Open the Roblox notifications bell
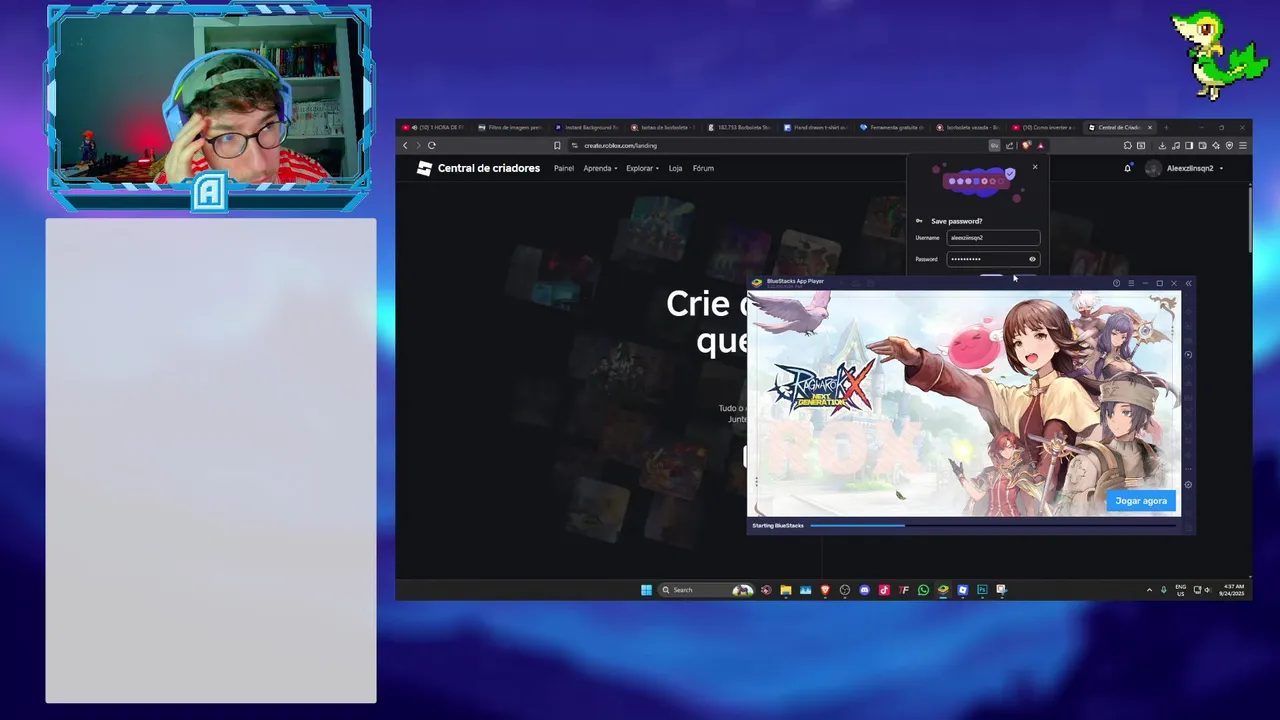Screen dimensions: 1280x720 coord(1128,168)
